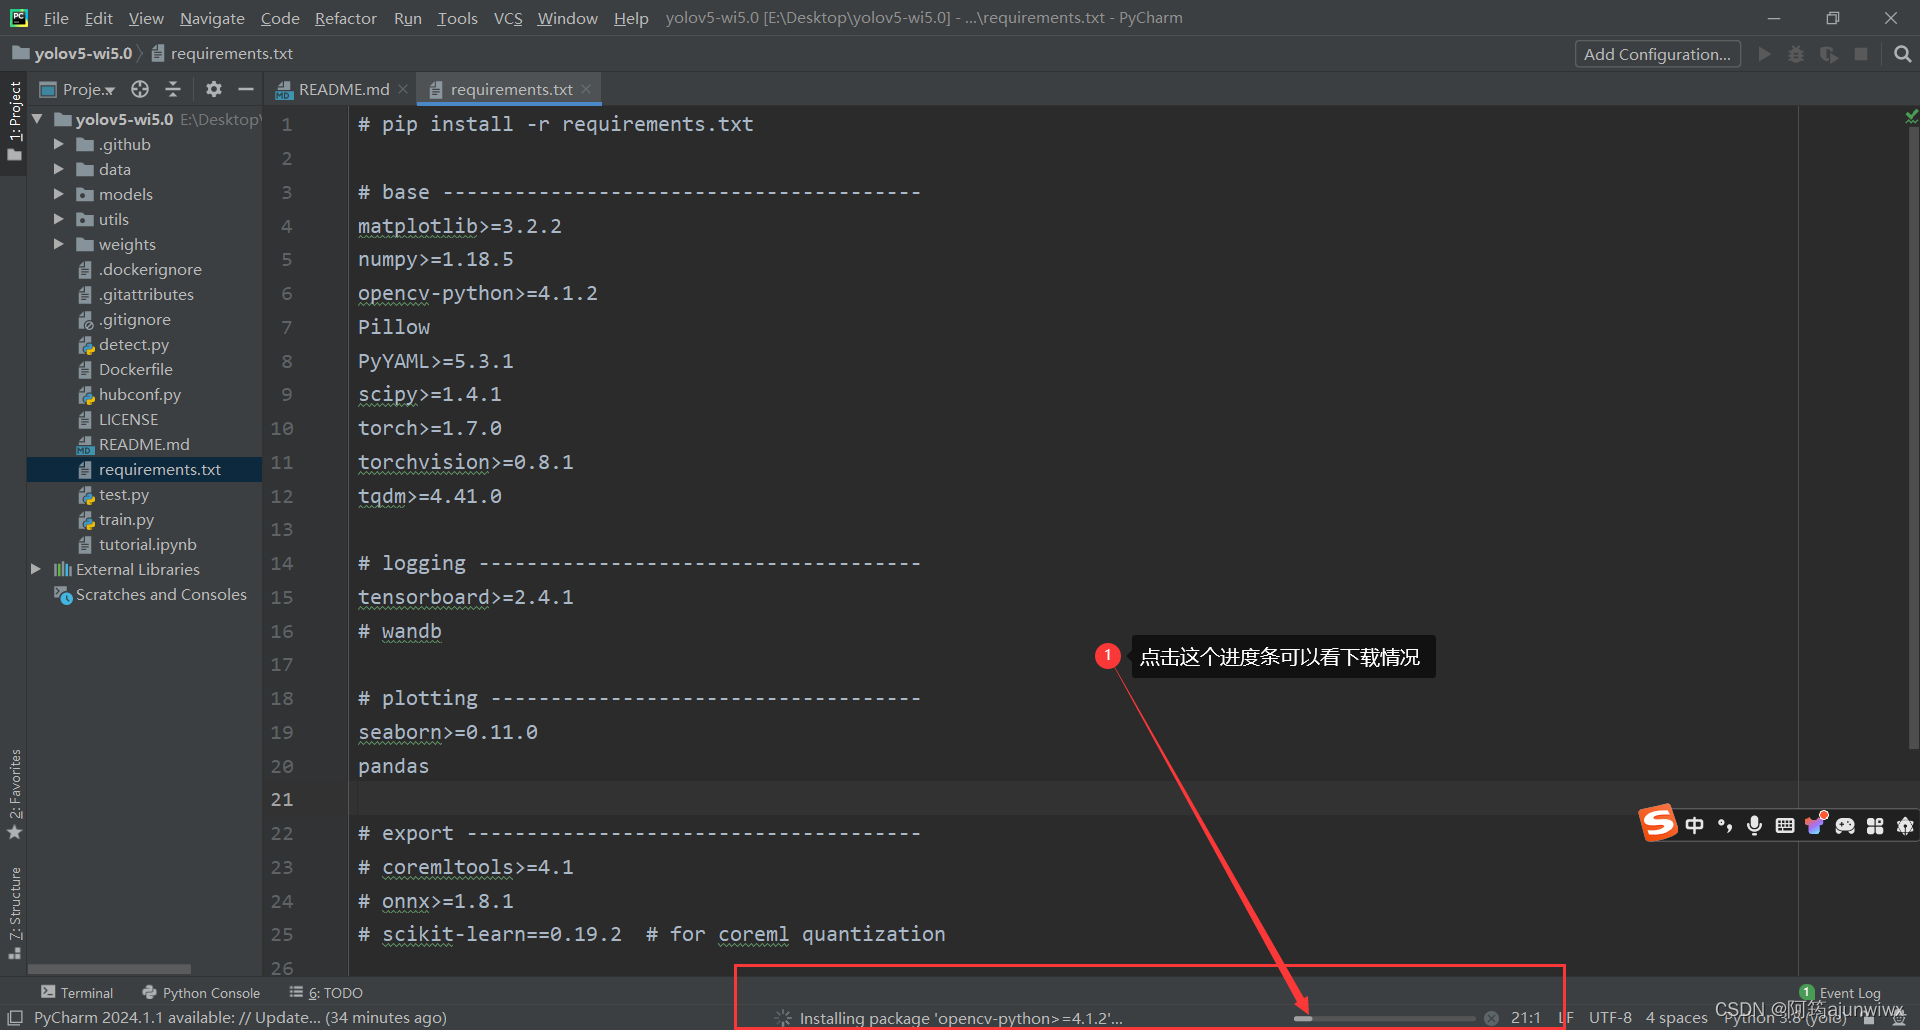The image size is (1920, 1030).
Task: Click the Debug bug icon
Action: click(x=1796, y=54)
